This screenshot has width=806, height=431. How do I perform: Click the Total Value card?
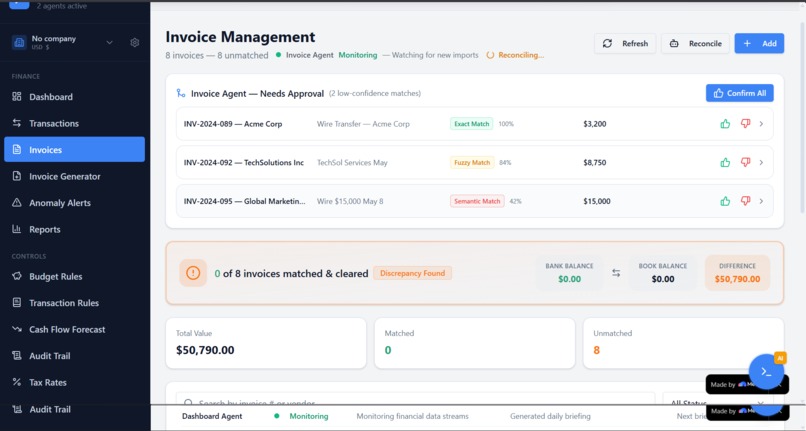[266, 343]
